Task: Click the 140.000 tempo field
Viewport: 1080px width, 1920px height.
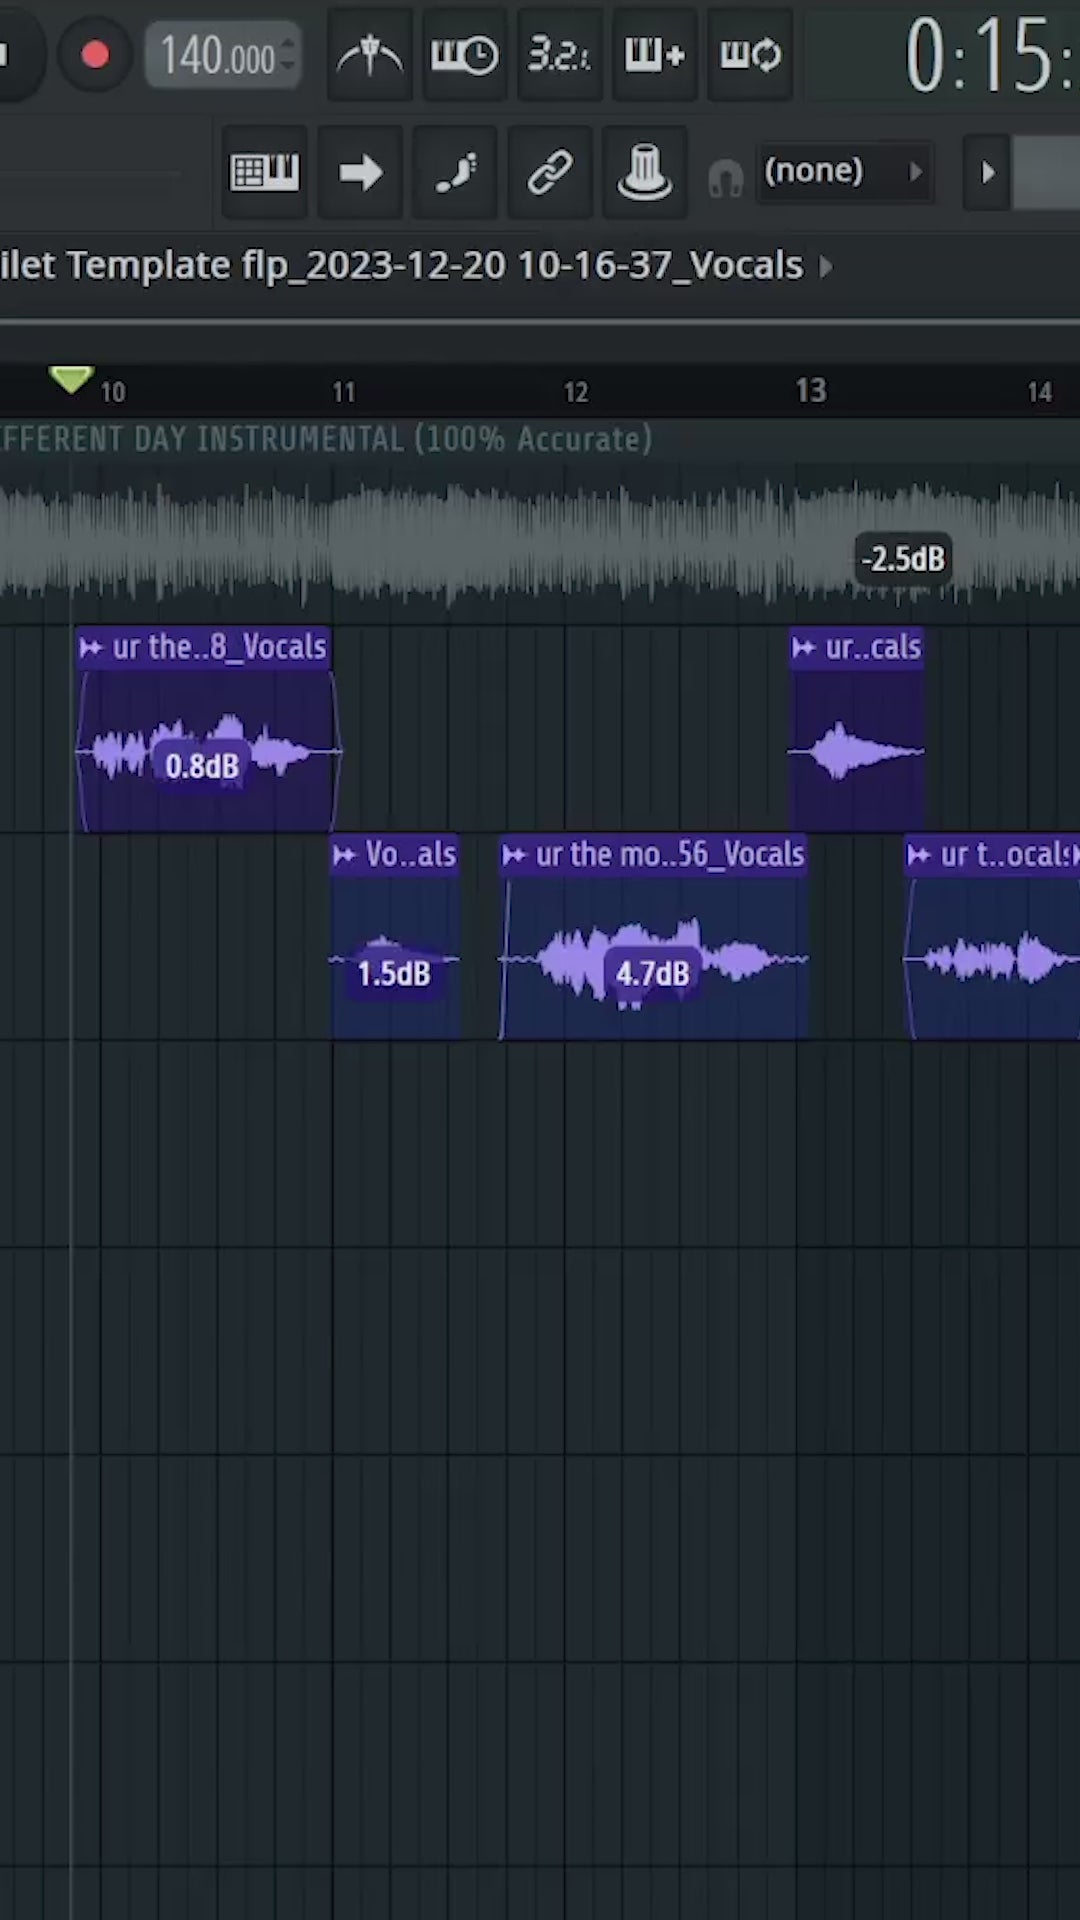Action: (218, 56)
